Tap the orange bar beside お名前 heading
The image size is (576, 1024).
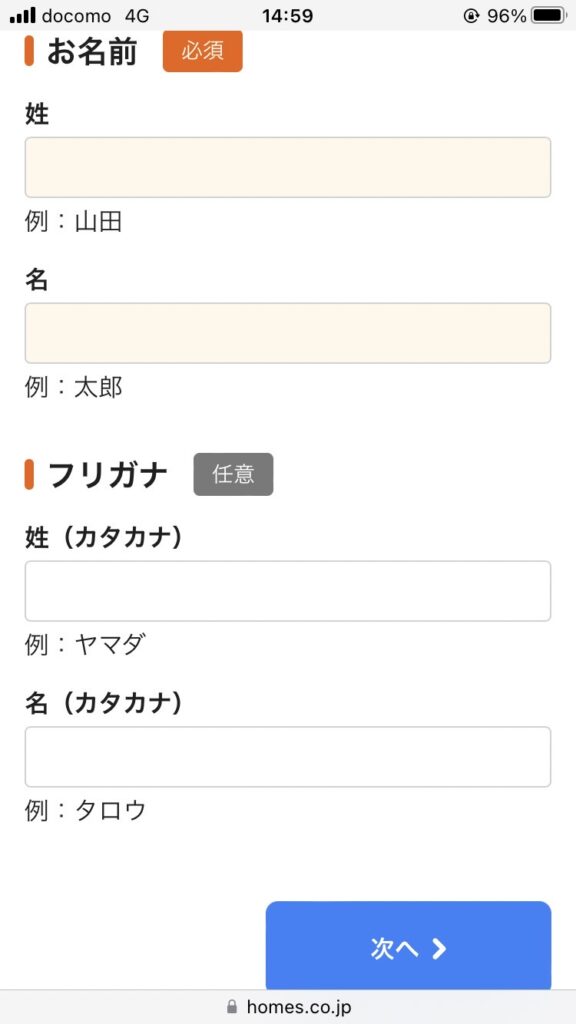point(29,52)
